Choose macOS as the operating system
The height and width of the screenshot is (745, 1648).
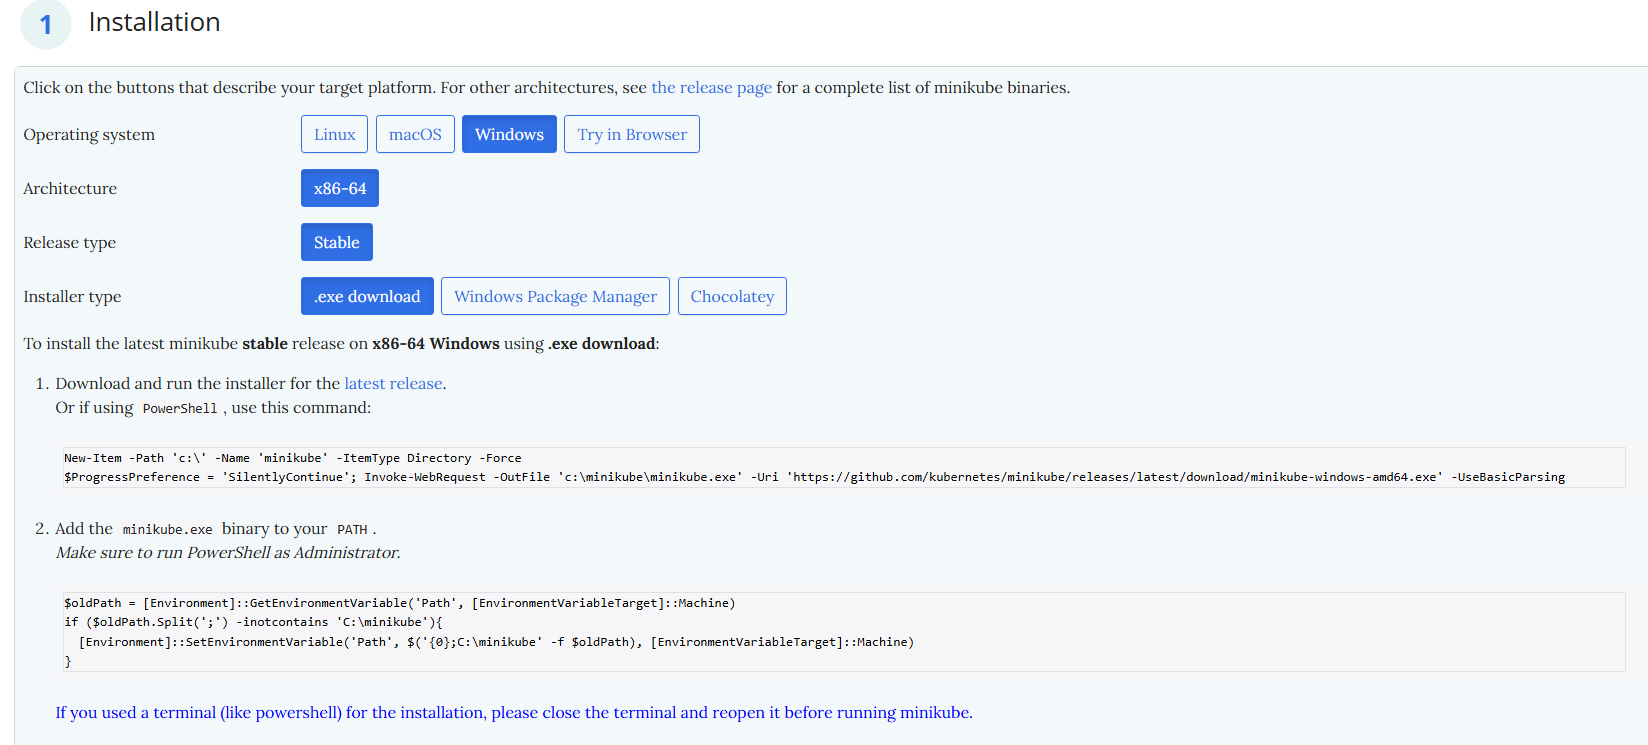click(x=415, y=134)
